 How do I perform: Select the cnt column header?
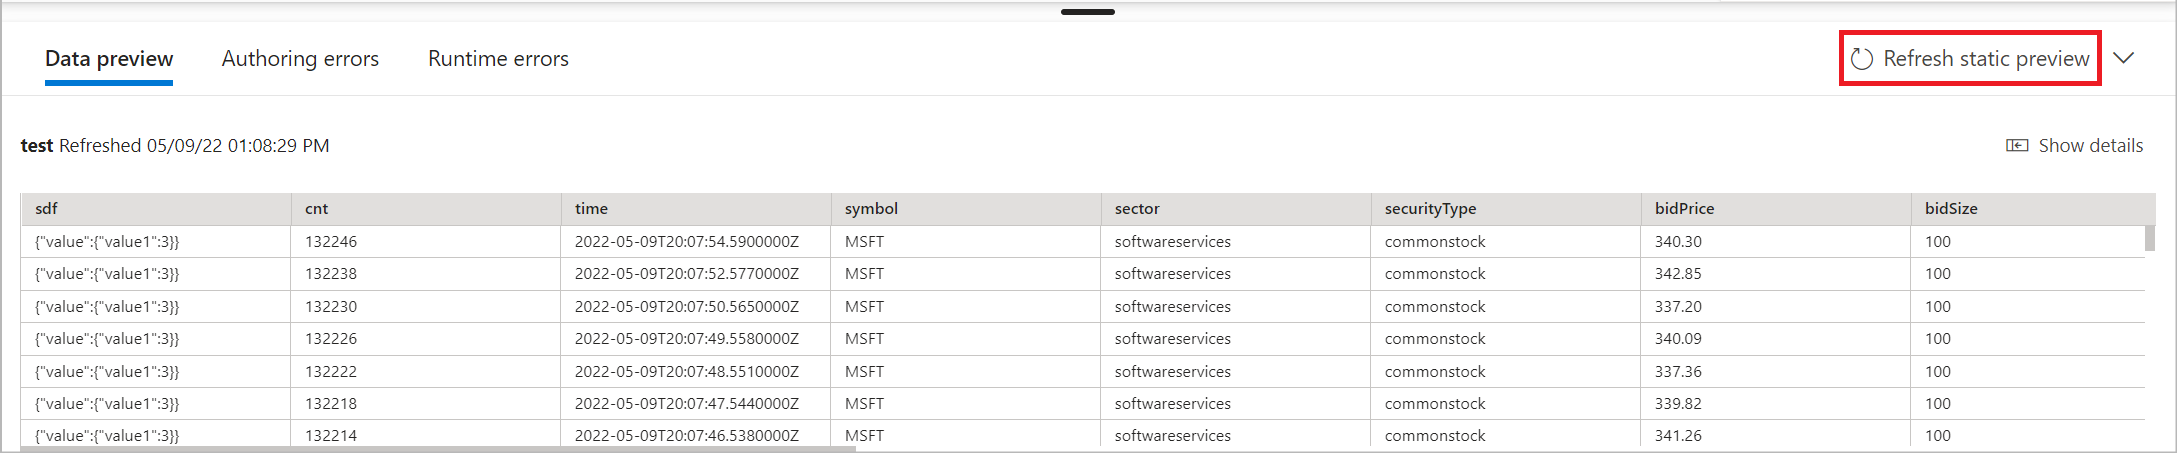(426, 209)
